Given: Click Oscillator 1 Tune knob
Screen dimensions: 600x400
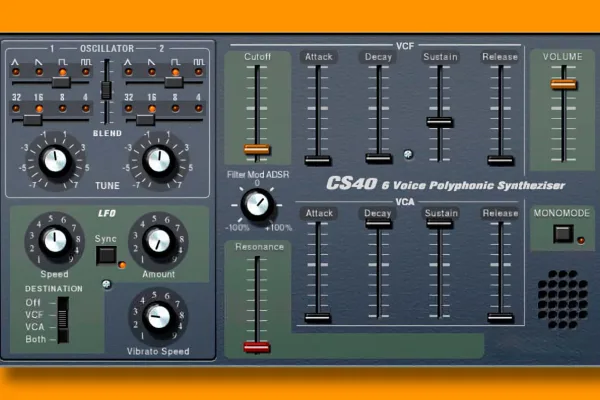Looking at the screenshot, I should 55,161.
